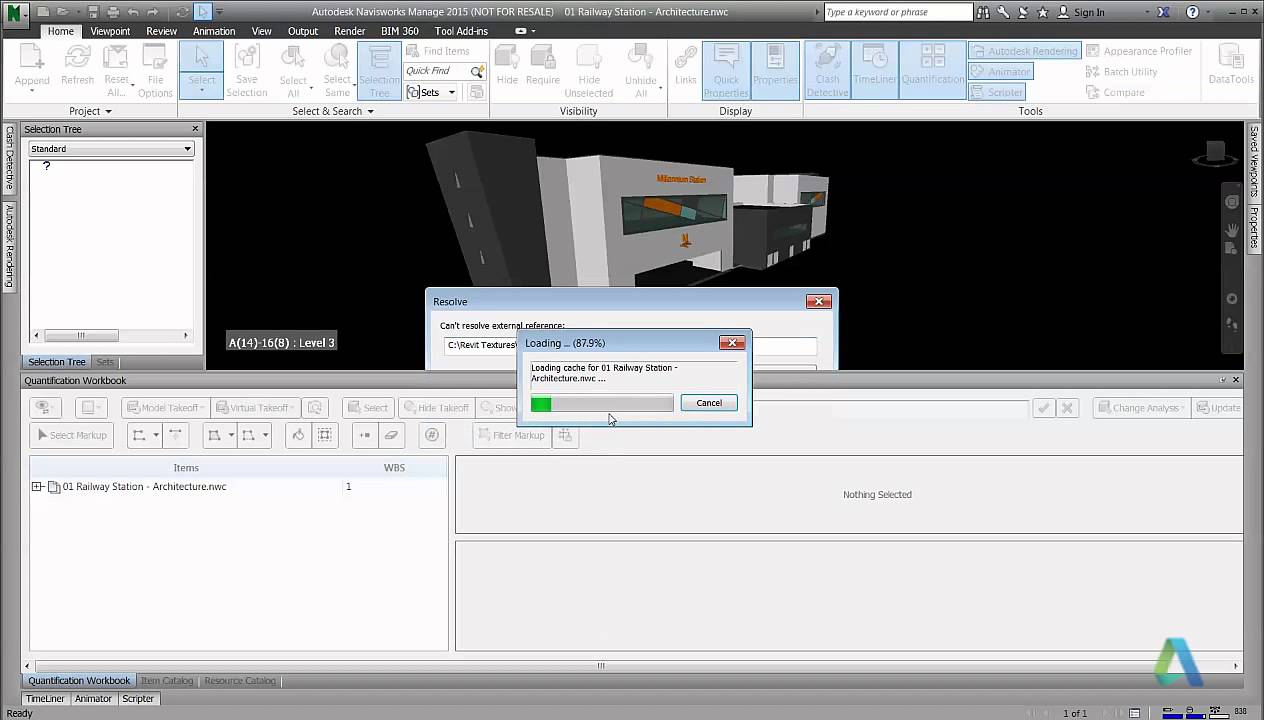Viewport: 1264px width, 720px height.
Task: Cancel the Loading cache dialog
Action: coord(709,403)
